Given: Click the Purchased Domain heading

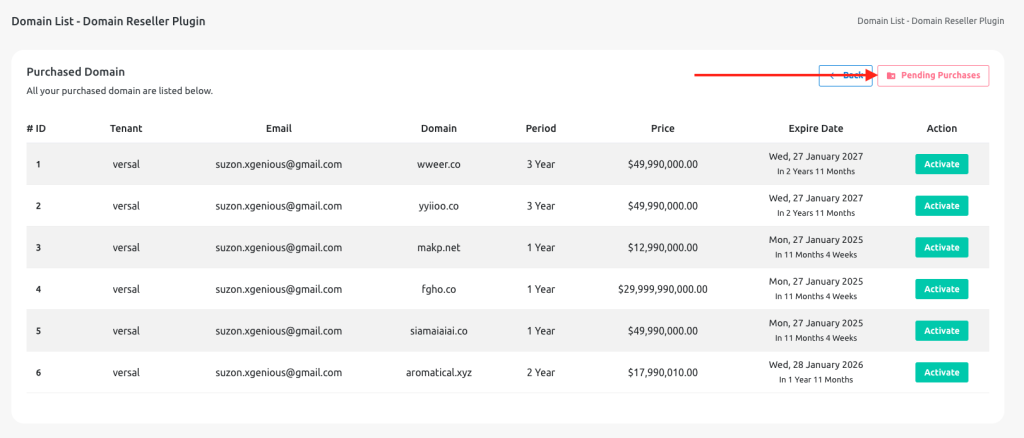Looking at the screenshot, I should [76, 72].
